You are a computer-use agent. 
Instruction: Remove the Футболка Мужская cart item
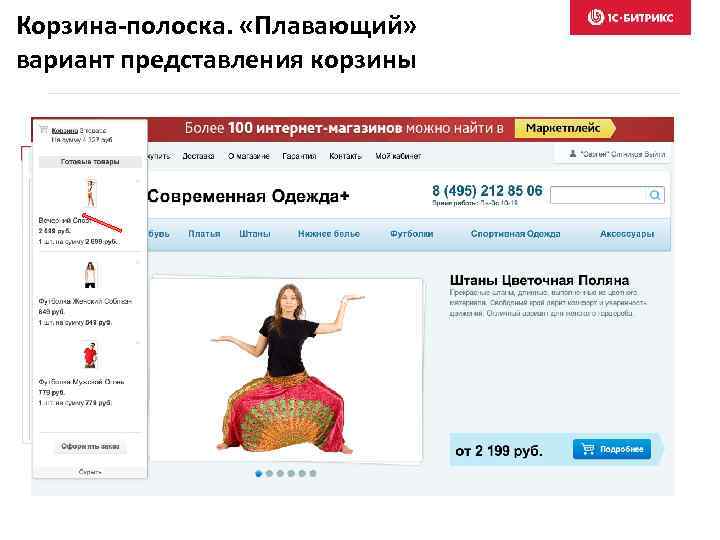[137, 343]
